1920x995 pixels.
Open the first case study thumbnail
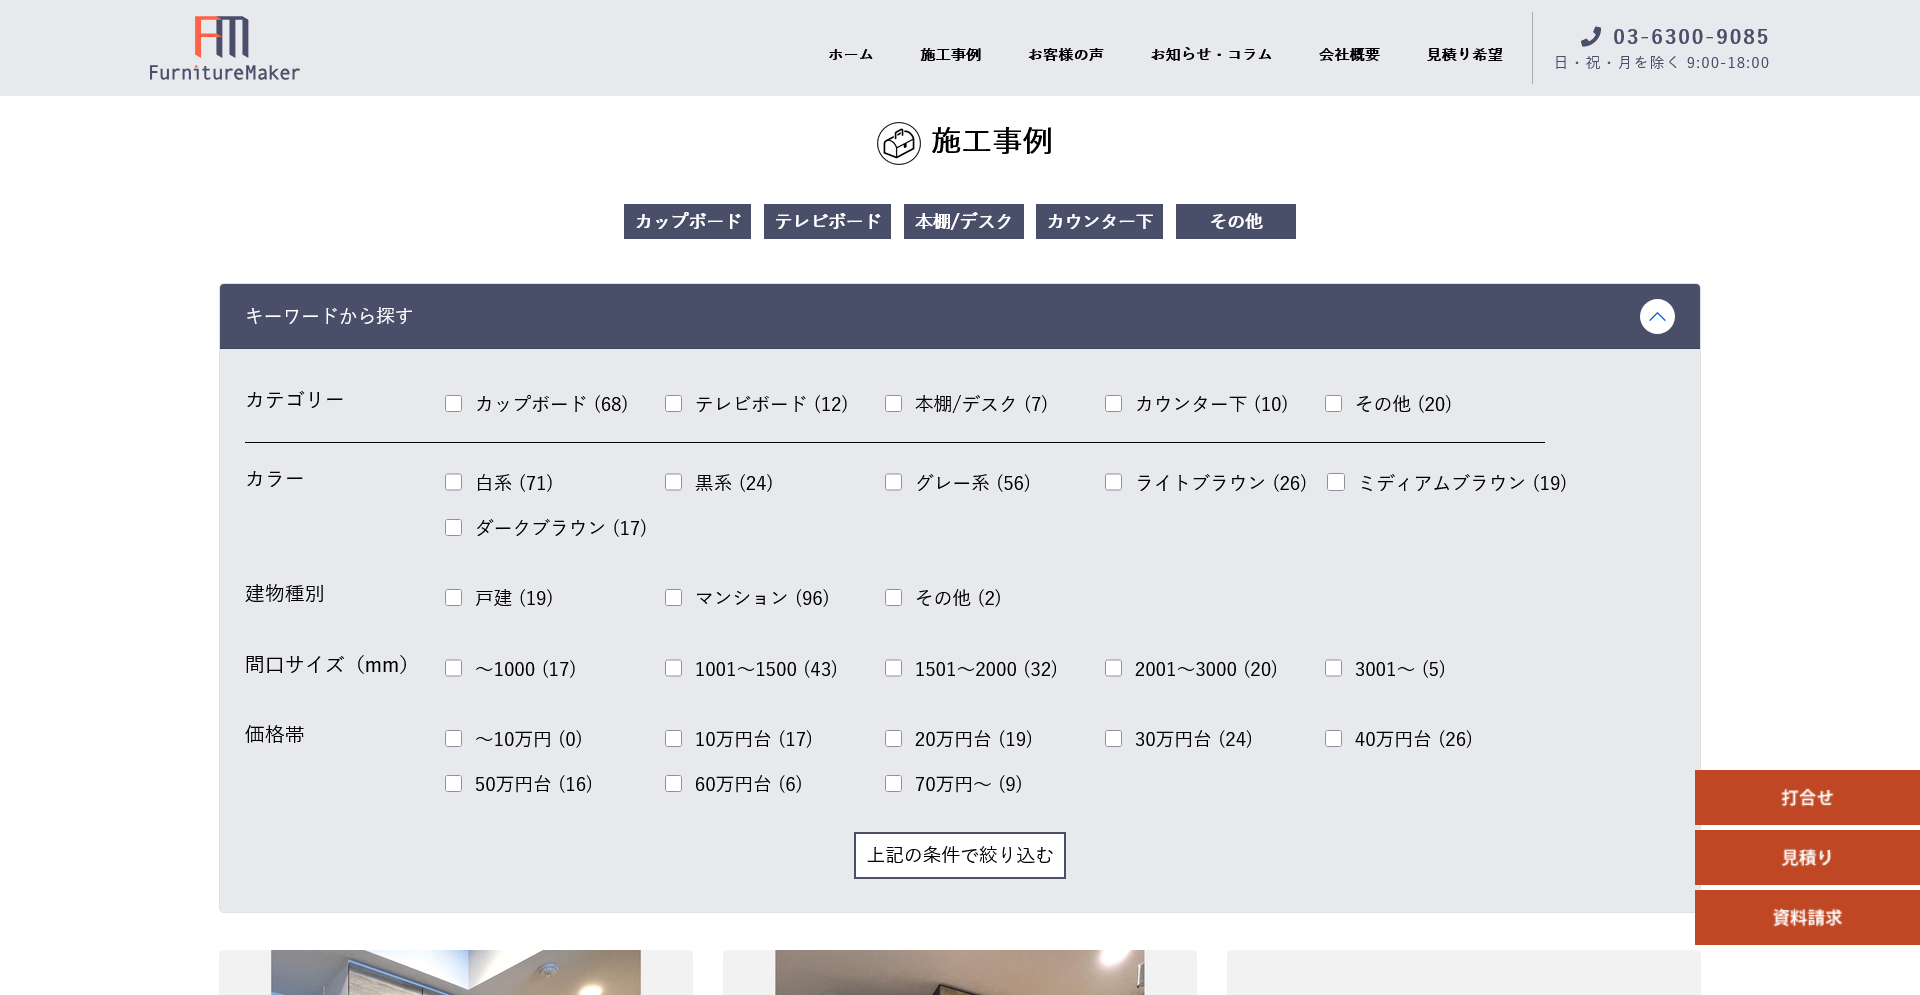tap(456, 972)
